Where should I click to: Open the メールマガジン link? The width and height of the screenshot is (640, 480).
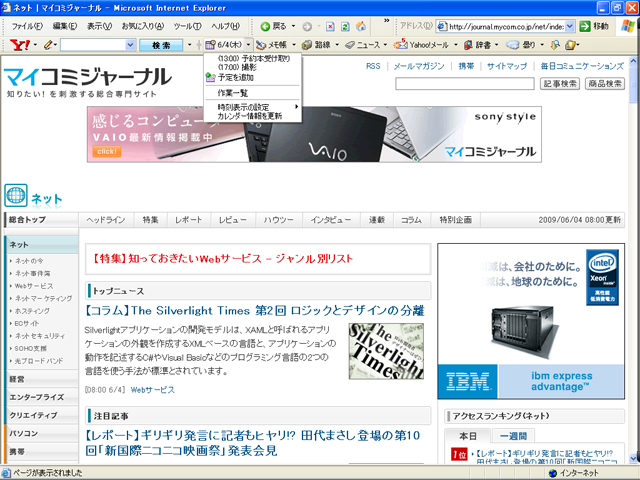pos(419,66)
